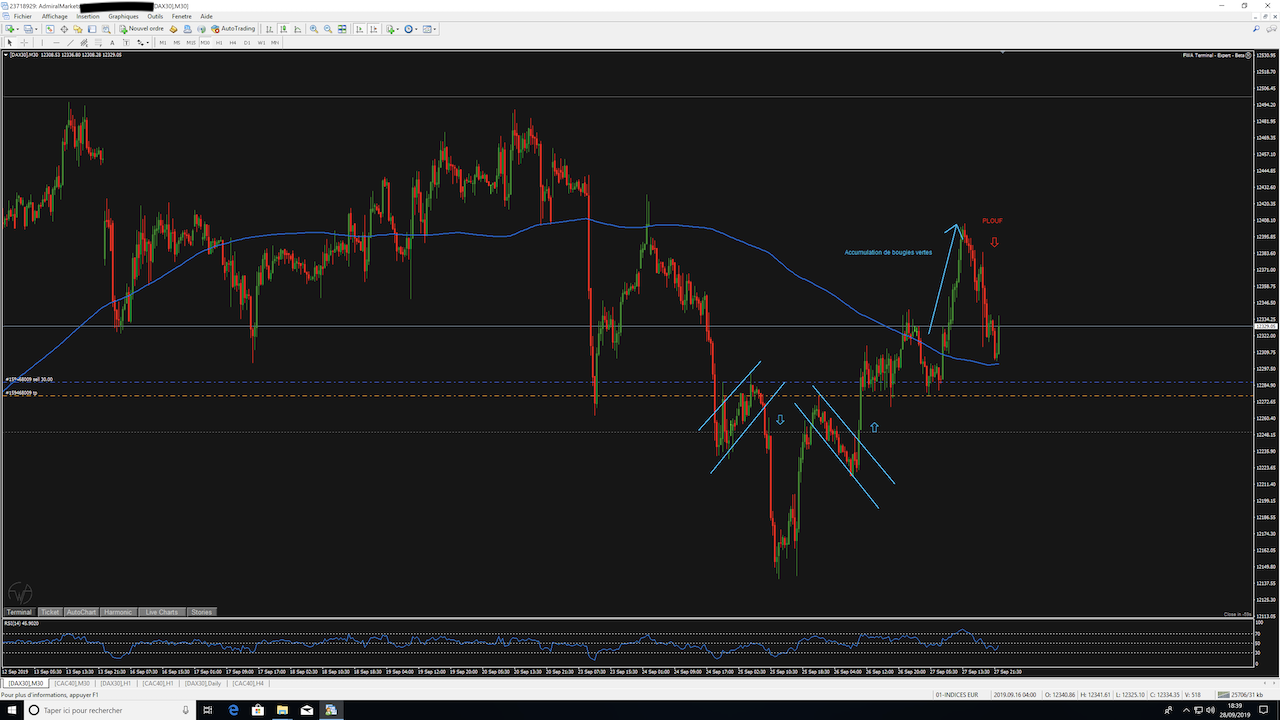
Task: Set timeframe to M15
Action: click(x=191, y=43)
